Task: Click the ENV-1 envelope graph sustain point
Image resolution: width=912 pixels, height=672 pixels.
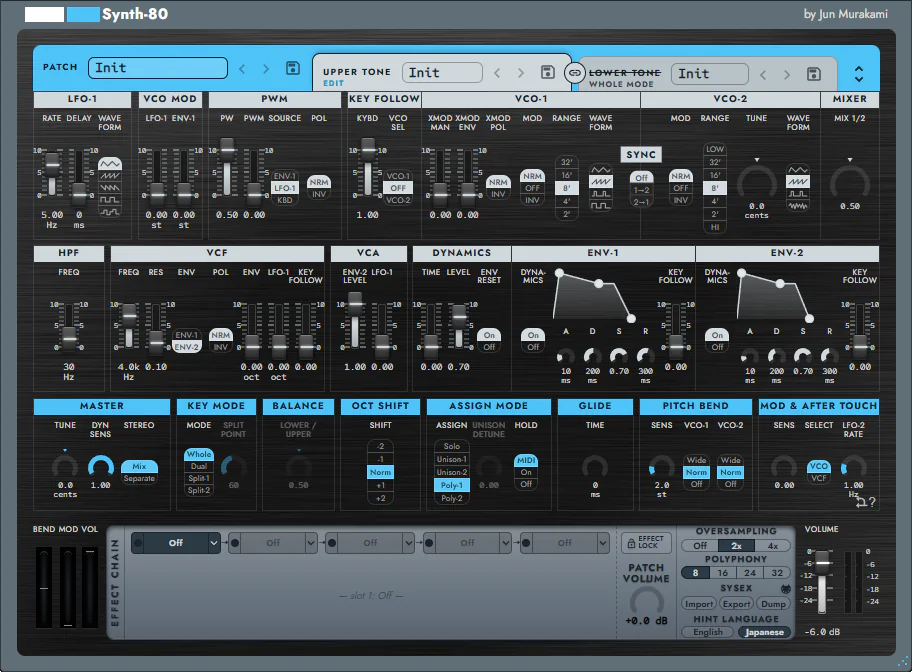Action: point(598,283)
